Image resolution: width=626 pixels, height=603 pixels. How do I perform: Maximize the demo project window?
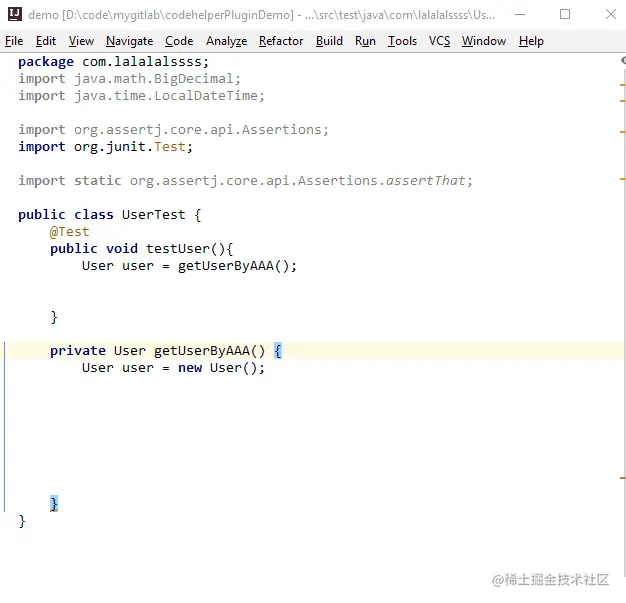coord(565,15)
